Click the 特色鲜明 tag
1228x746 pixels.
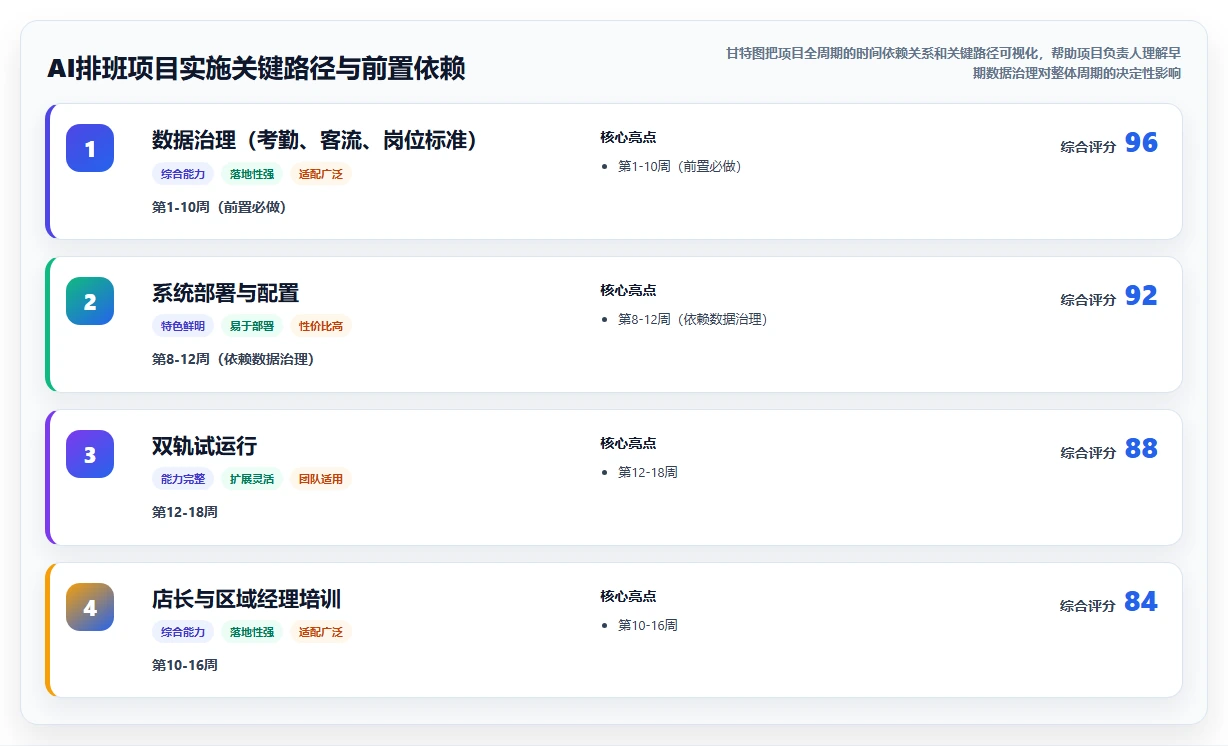183,326
